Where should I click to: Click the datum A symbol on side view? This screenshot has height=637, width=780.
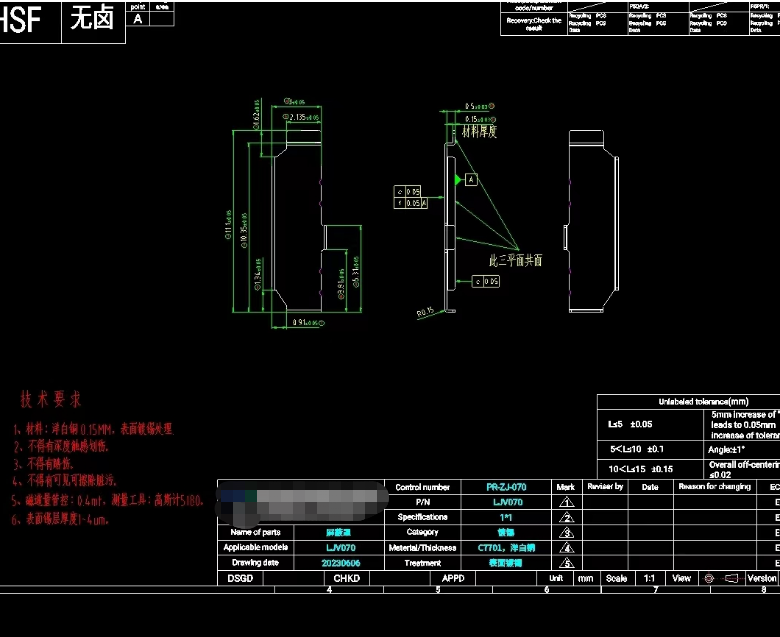point(471,179)
